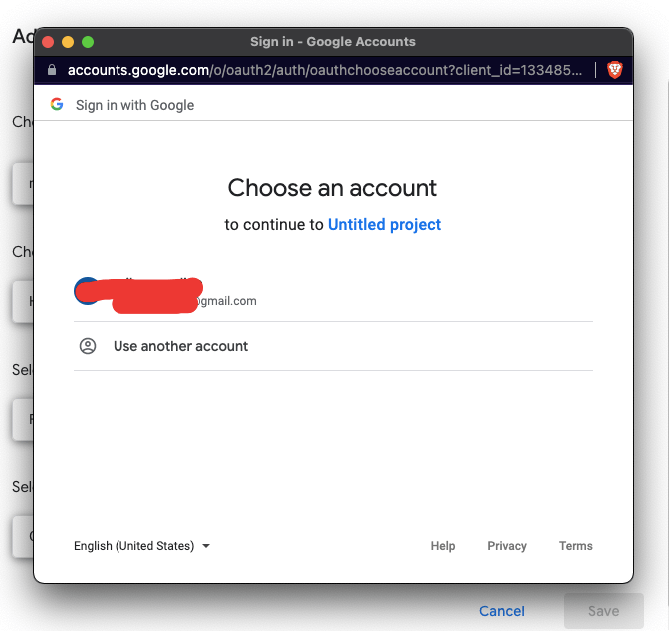
Task: Select the listed gmail.com account
Action: [333, 295]
